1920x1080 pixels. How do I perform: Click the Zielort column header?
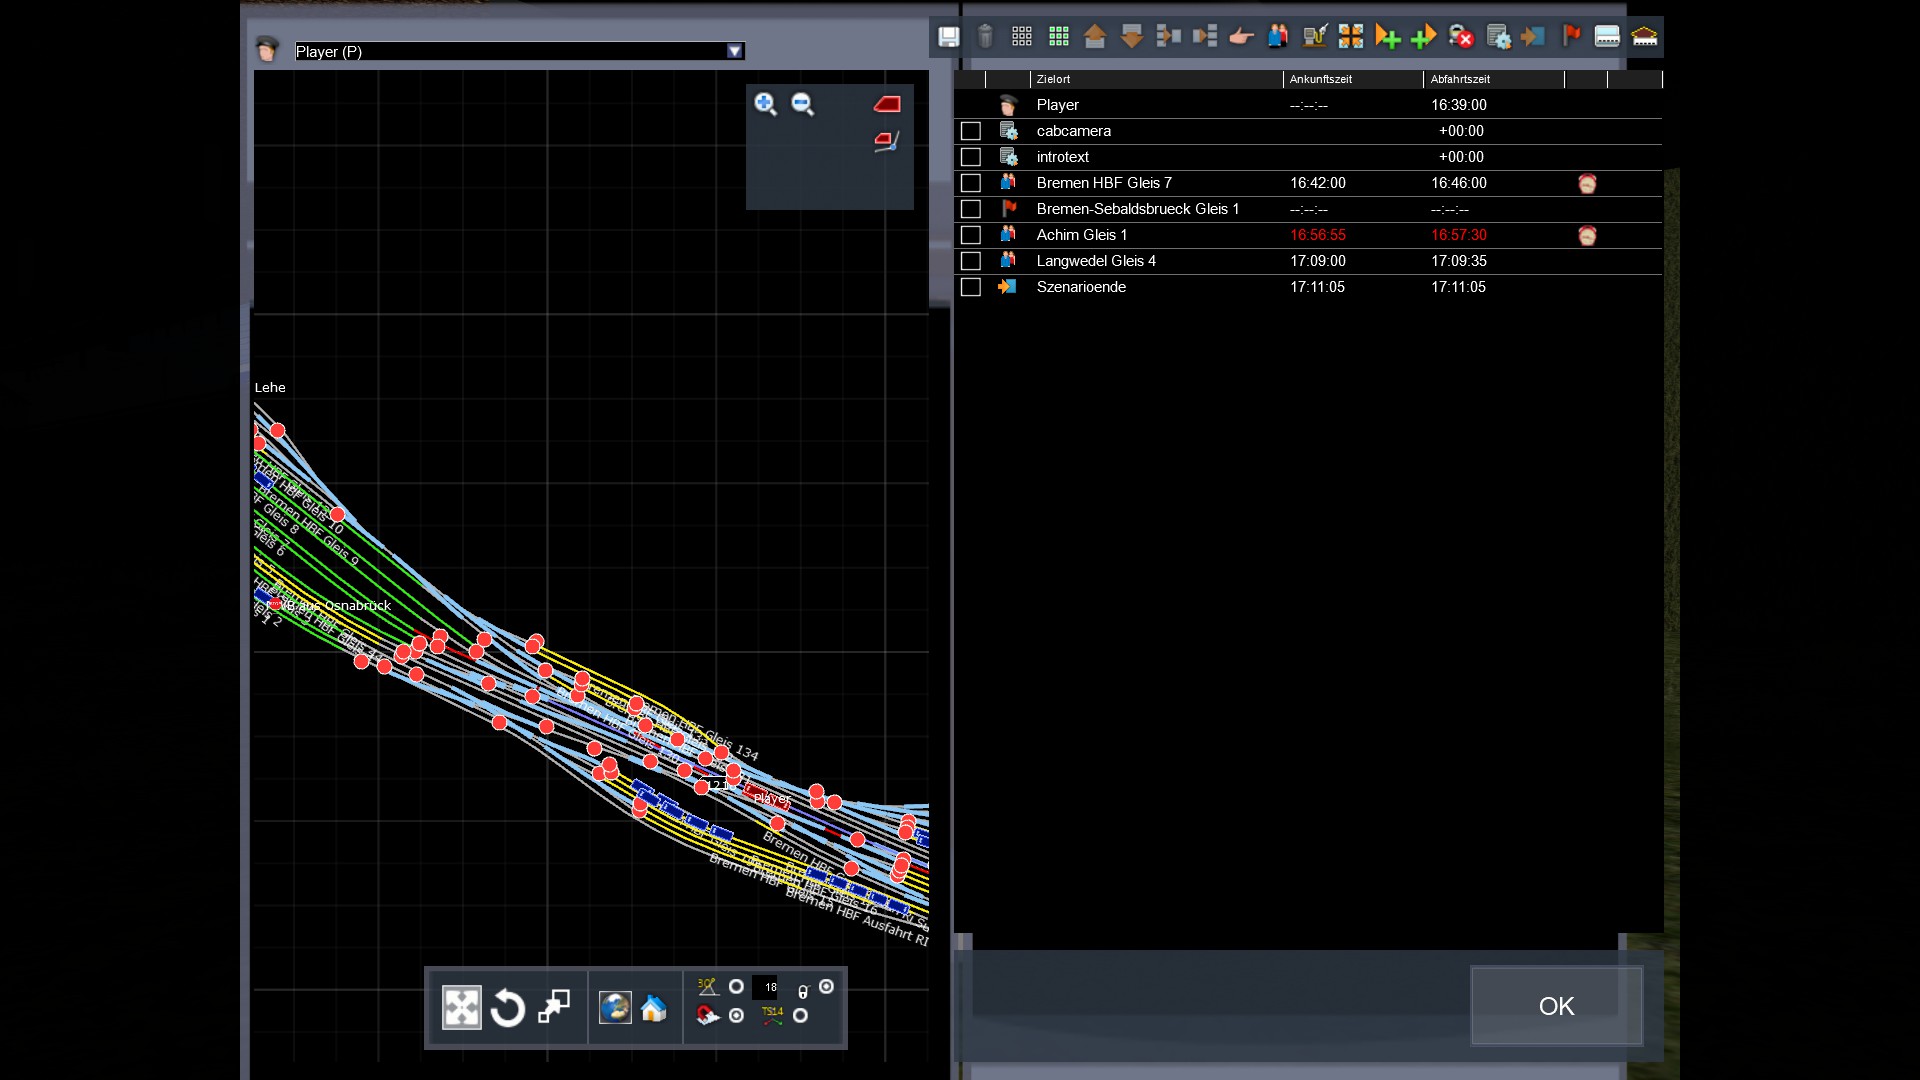click(1054, 79)
